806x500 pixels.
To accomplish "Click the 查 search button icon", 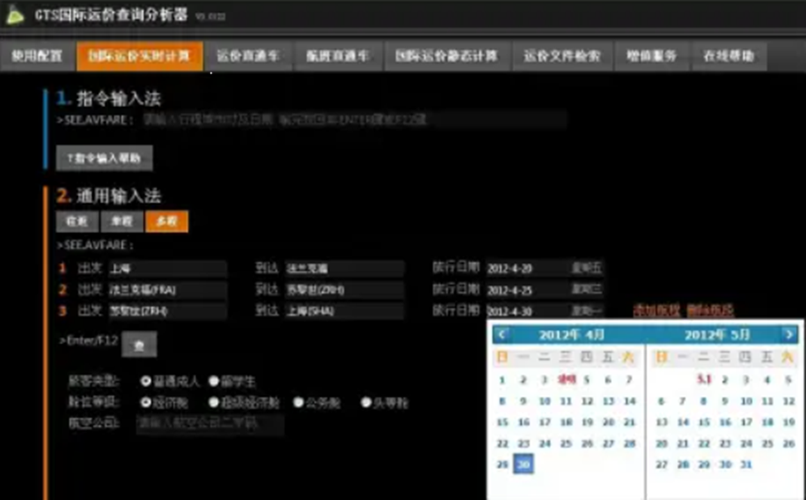I will pos(139,344).
